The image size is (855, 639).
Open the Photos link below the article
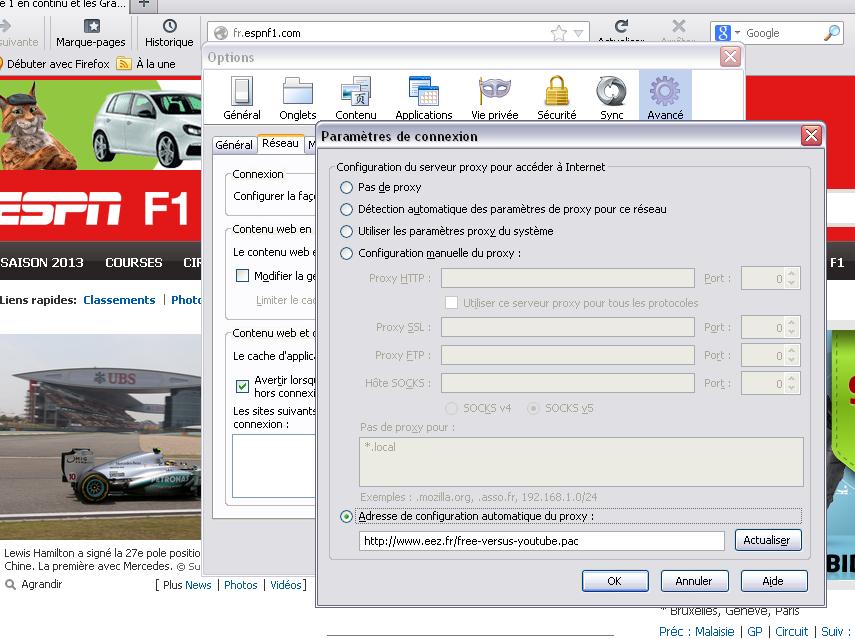click(x=240, y=585)
